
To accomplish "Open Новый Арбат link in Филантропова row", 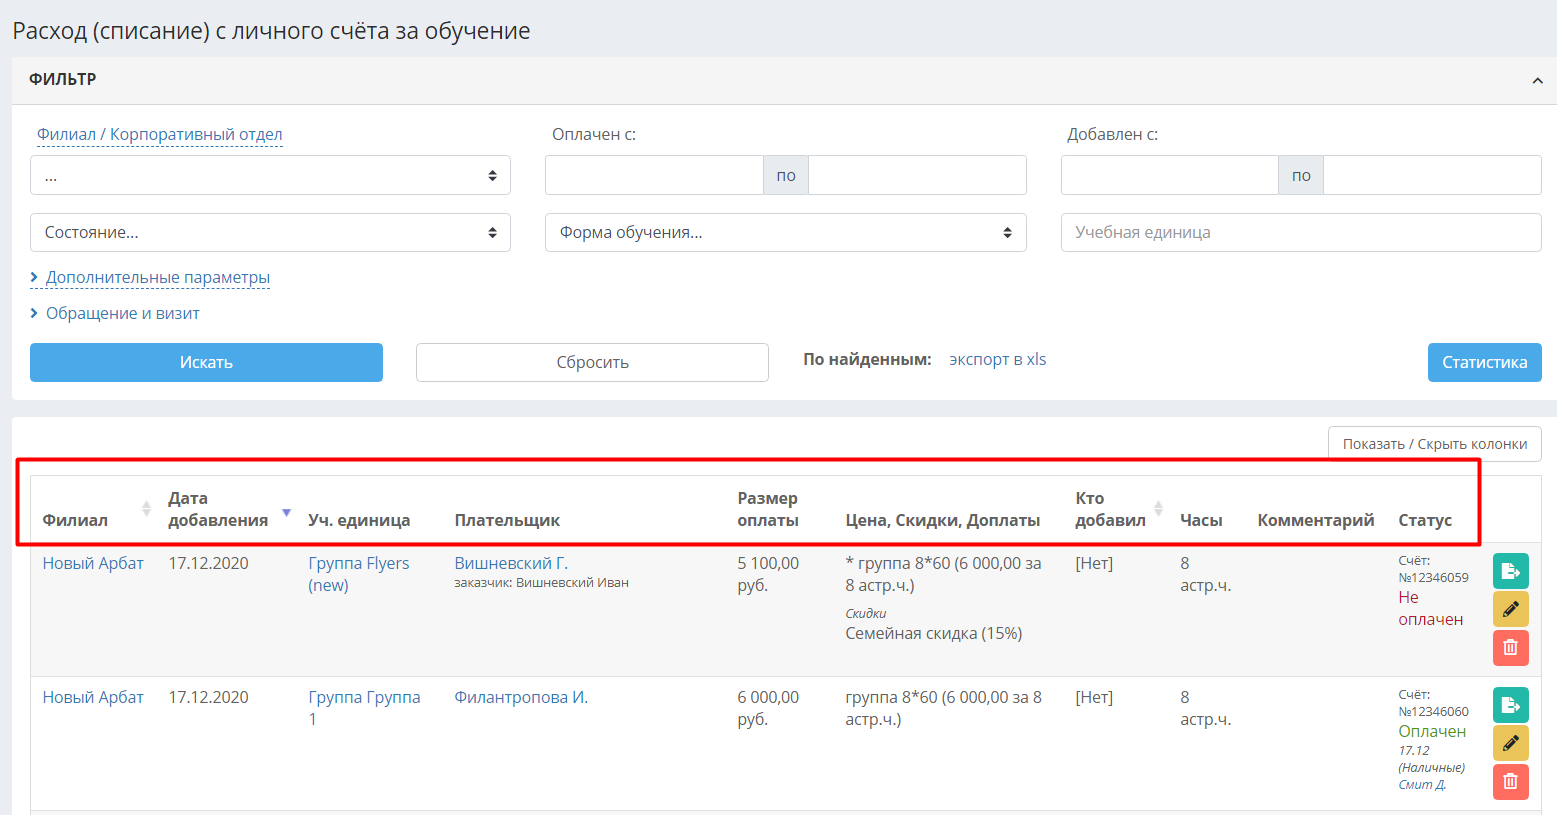I will tap(93, 697).
